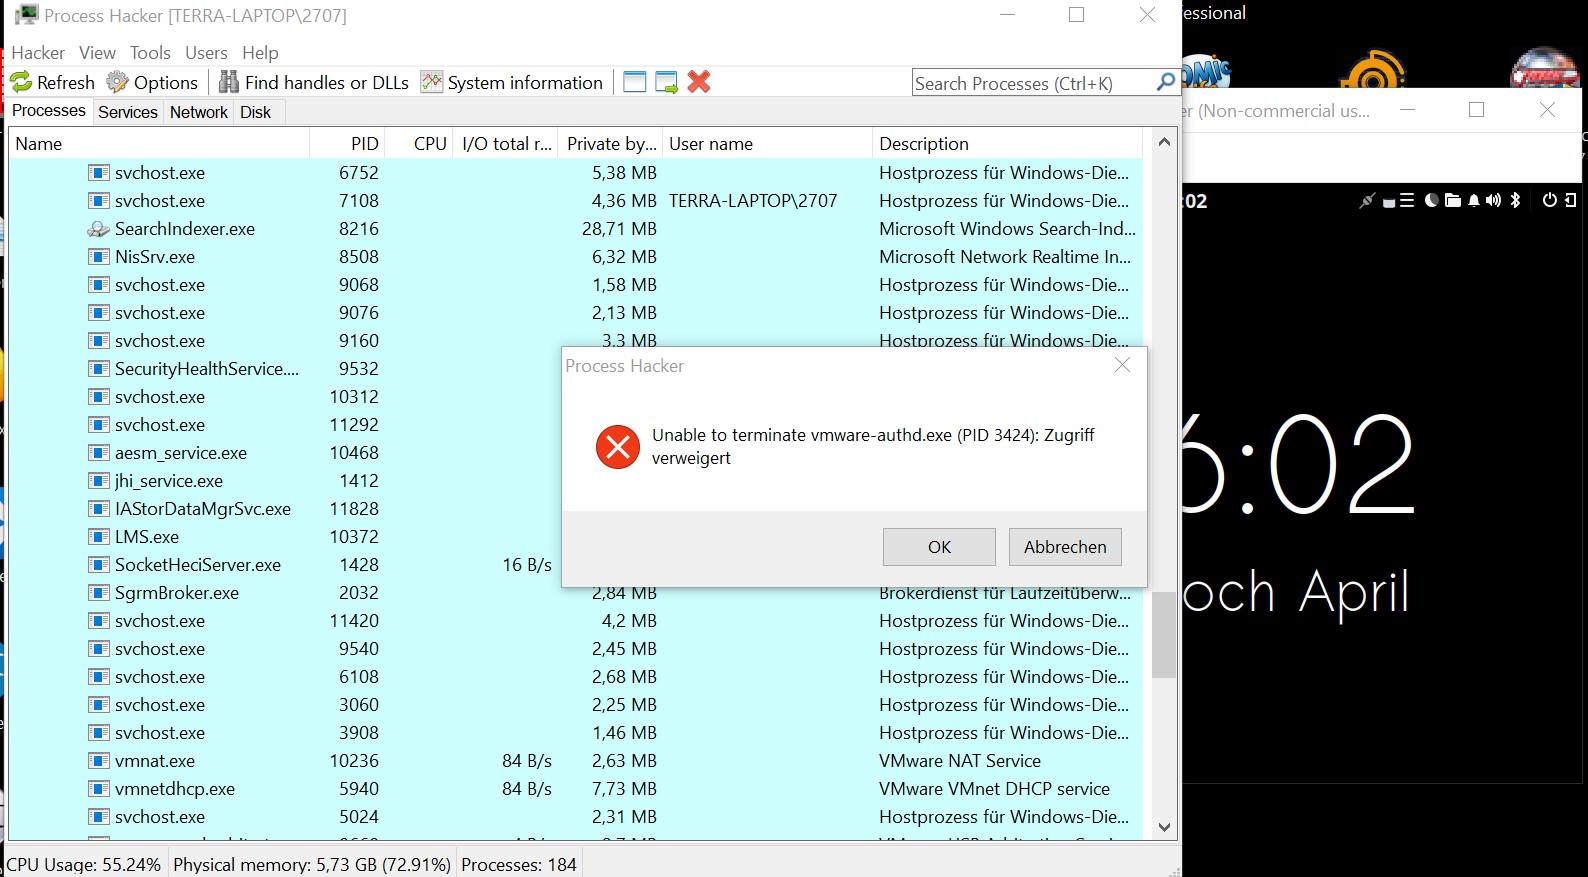Sort by User name column header
This screenshot has width=1588, height=877.
(767, 143)
